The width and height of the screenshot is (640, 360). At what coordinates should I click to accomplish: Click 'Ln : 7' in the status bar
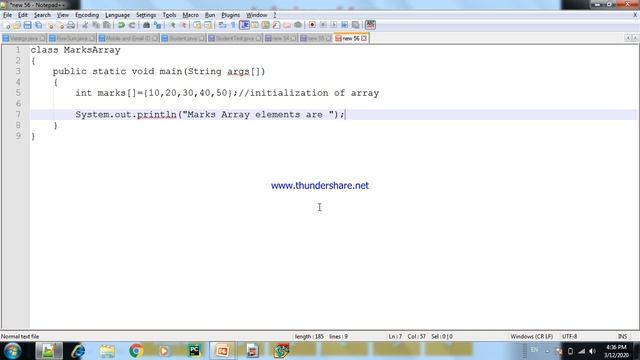tap(395, 336)
